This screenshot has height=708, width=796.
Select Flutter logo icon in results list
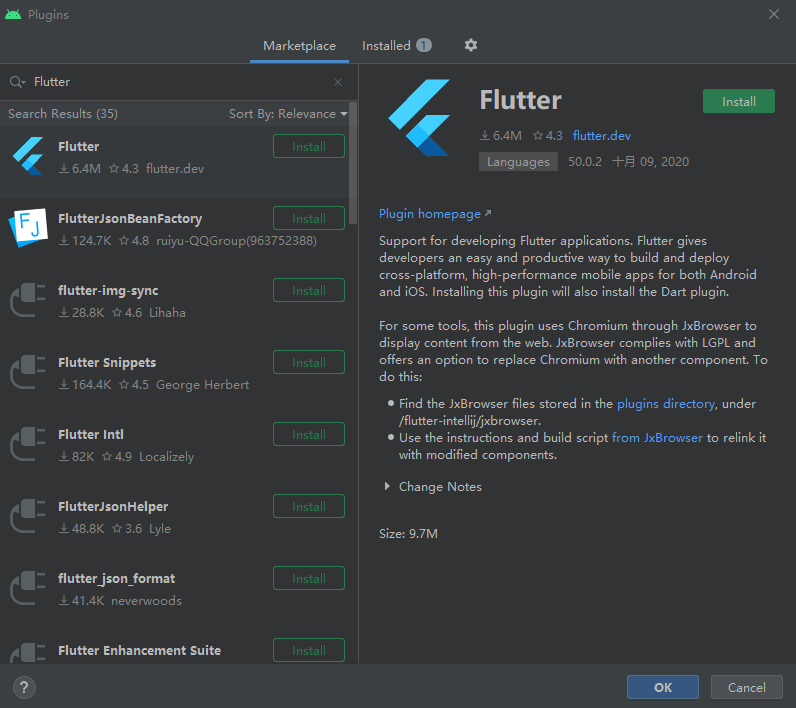tap(28, 156)
